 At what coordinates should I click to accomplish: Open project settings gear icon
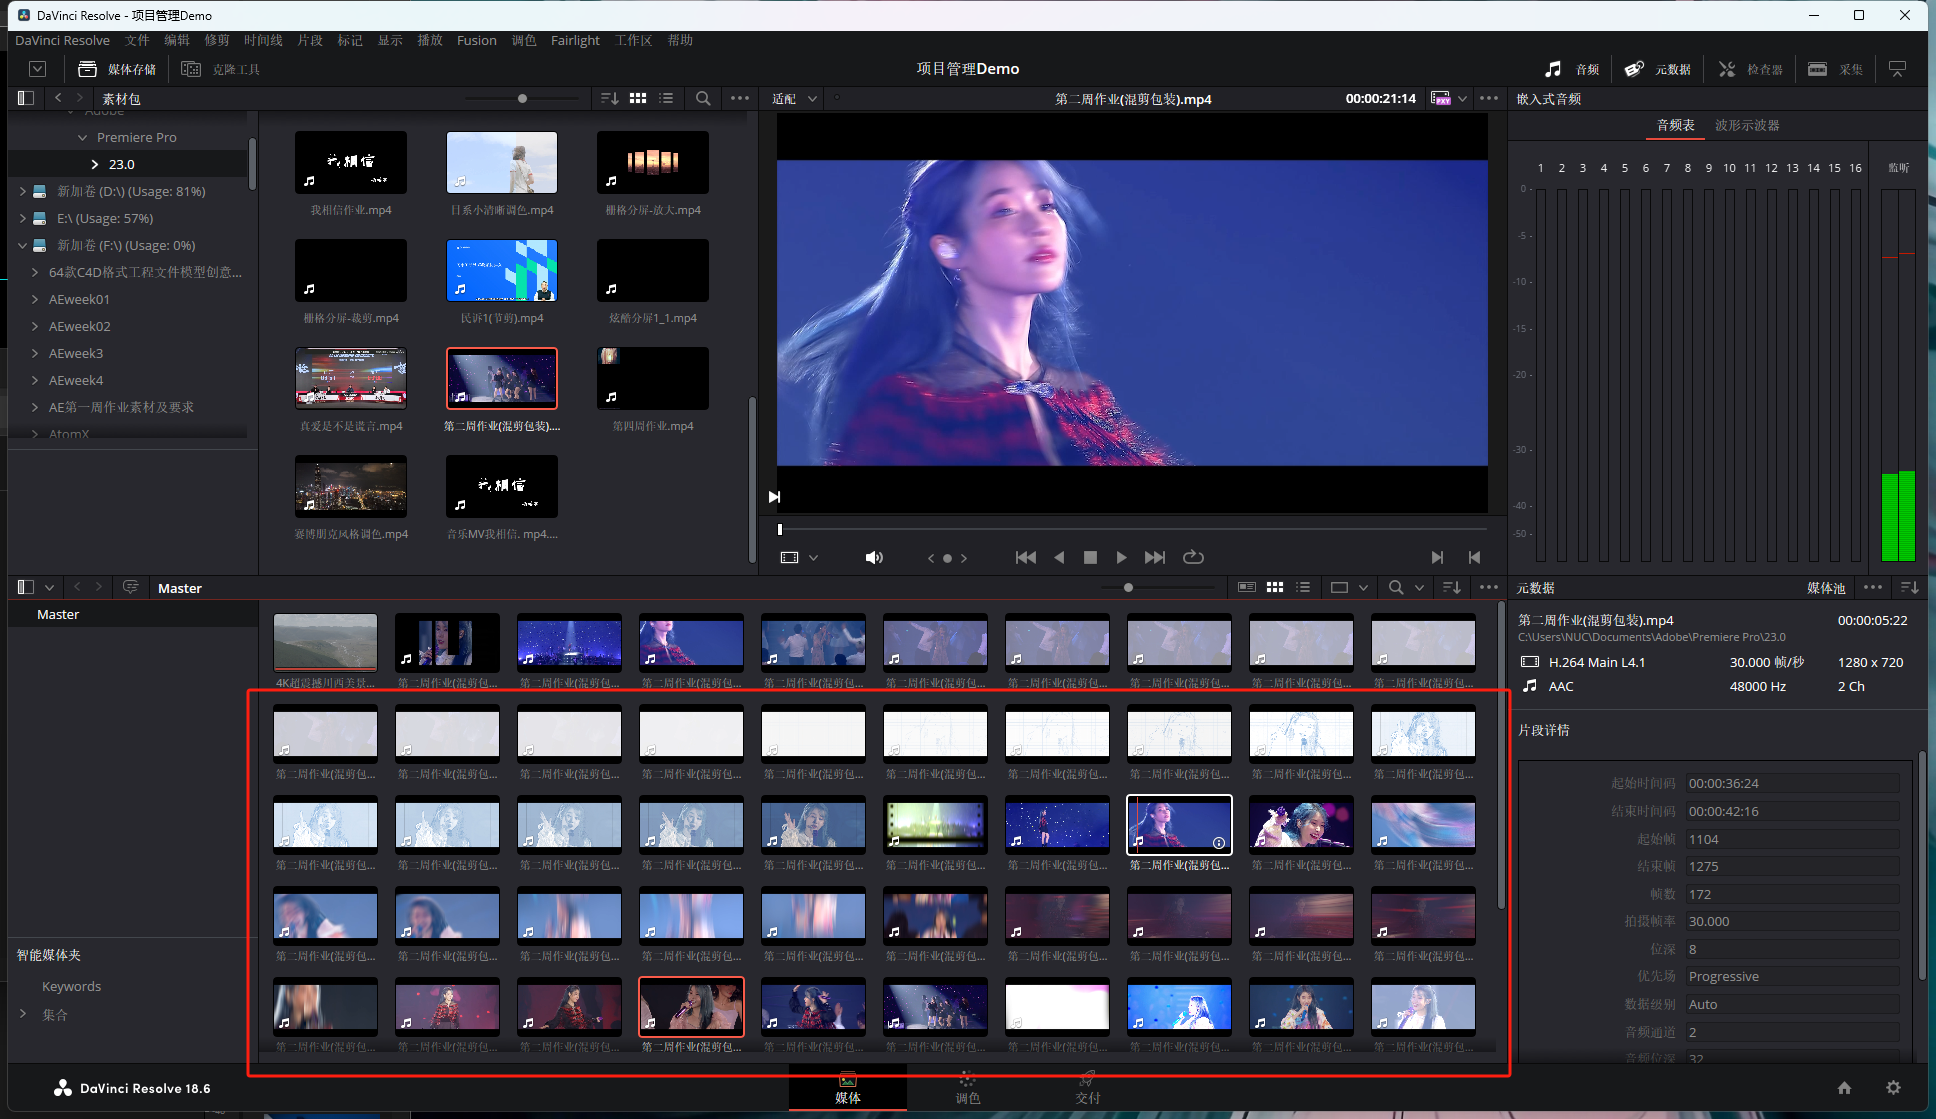pyautogui.click(x=1893, y=1087)
